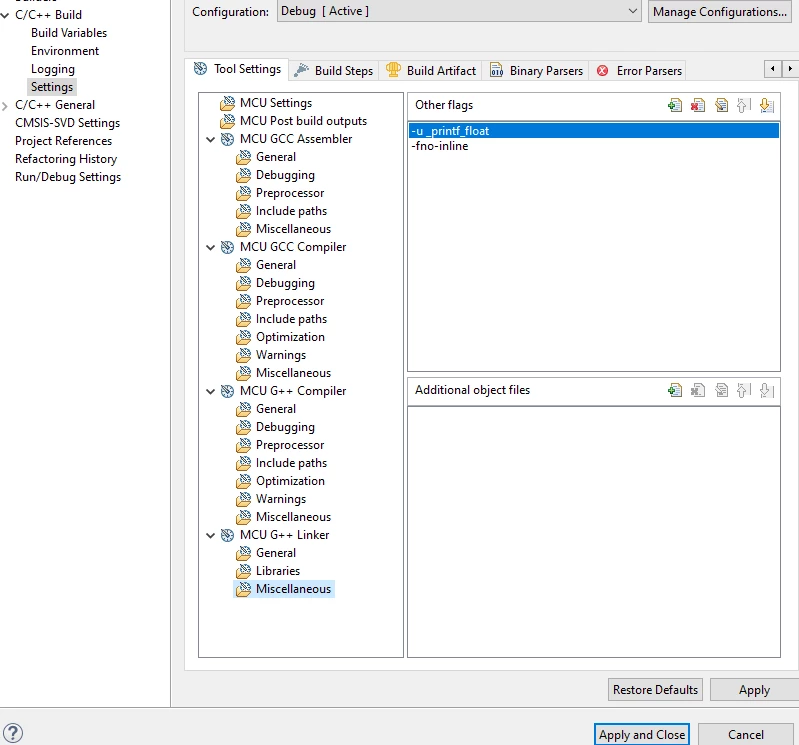Switch to the Tool Settings tab
This screenshot has width=799, height=745.
click(x=237, y=69)
